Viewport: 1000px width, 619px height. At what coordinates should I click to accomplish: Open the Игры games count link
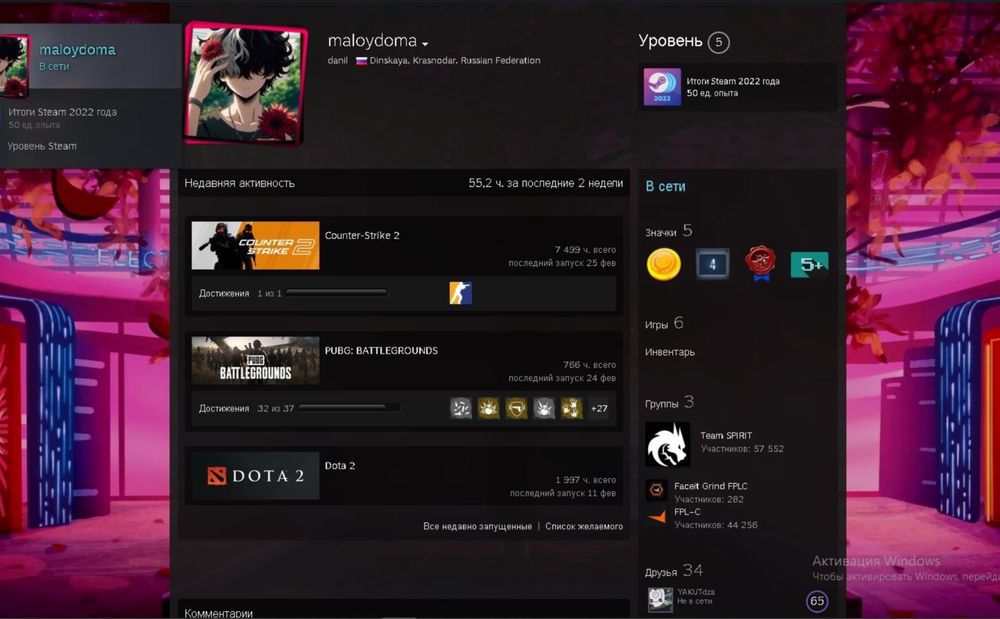(x=664, y=324)
